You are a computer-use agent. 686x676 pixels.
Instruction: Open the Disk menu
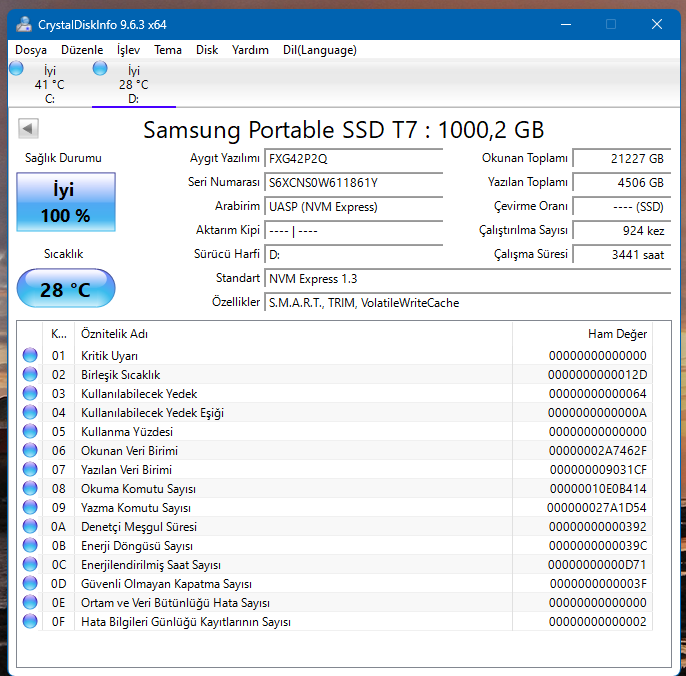(207, 50)
